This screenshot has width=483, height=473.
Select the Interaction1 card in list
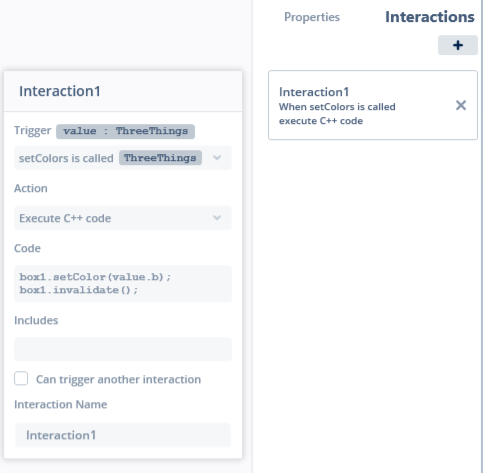click(373, 105)
